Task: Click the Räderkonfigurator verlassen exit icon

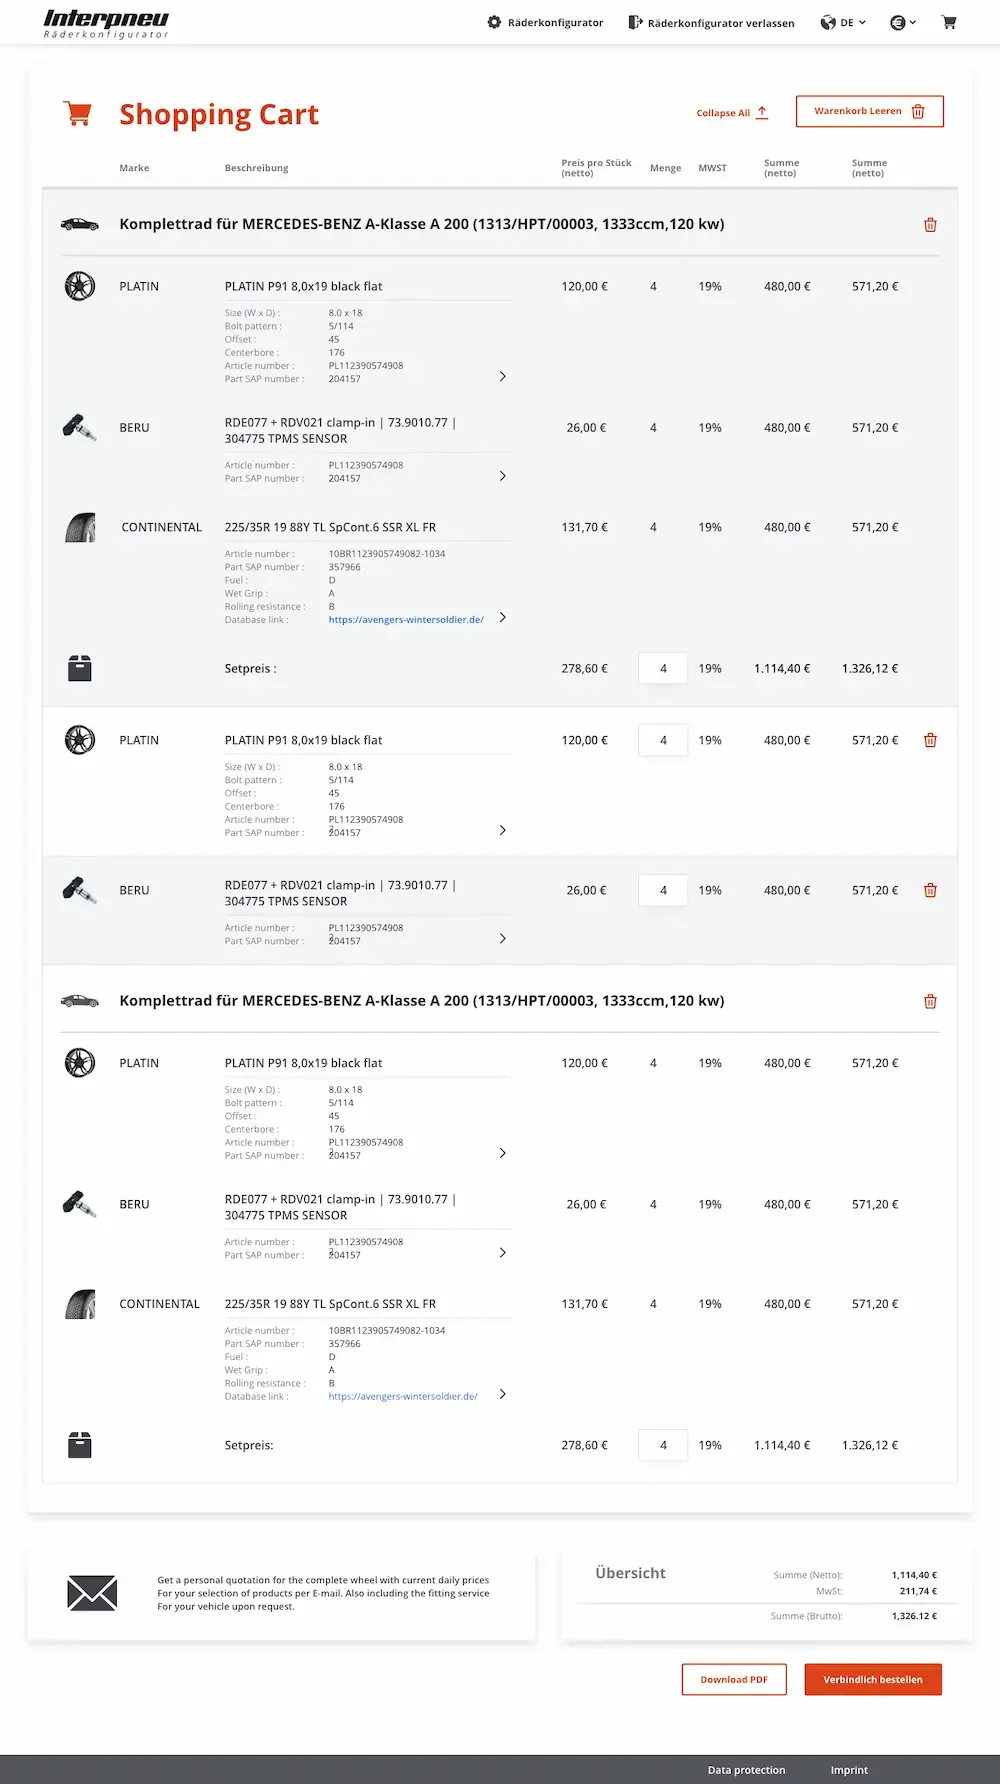Action: [x=635, y=22]
